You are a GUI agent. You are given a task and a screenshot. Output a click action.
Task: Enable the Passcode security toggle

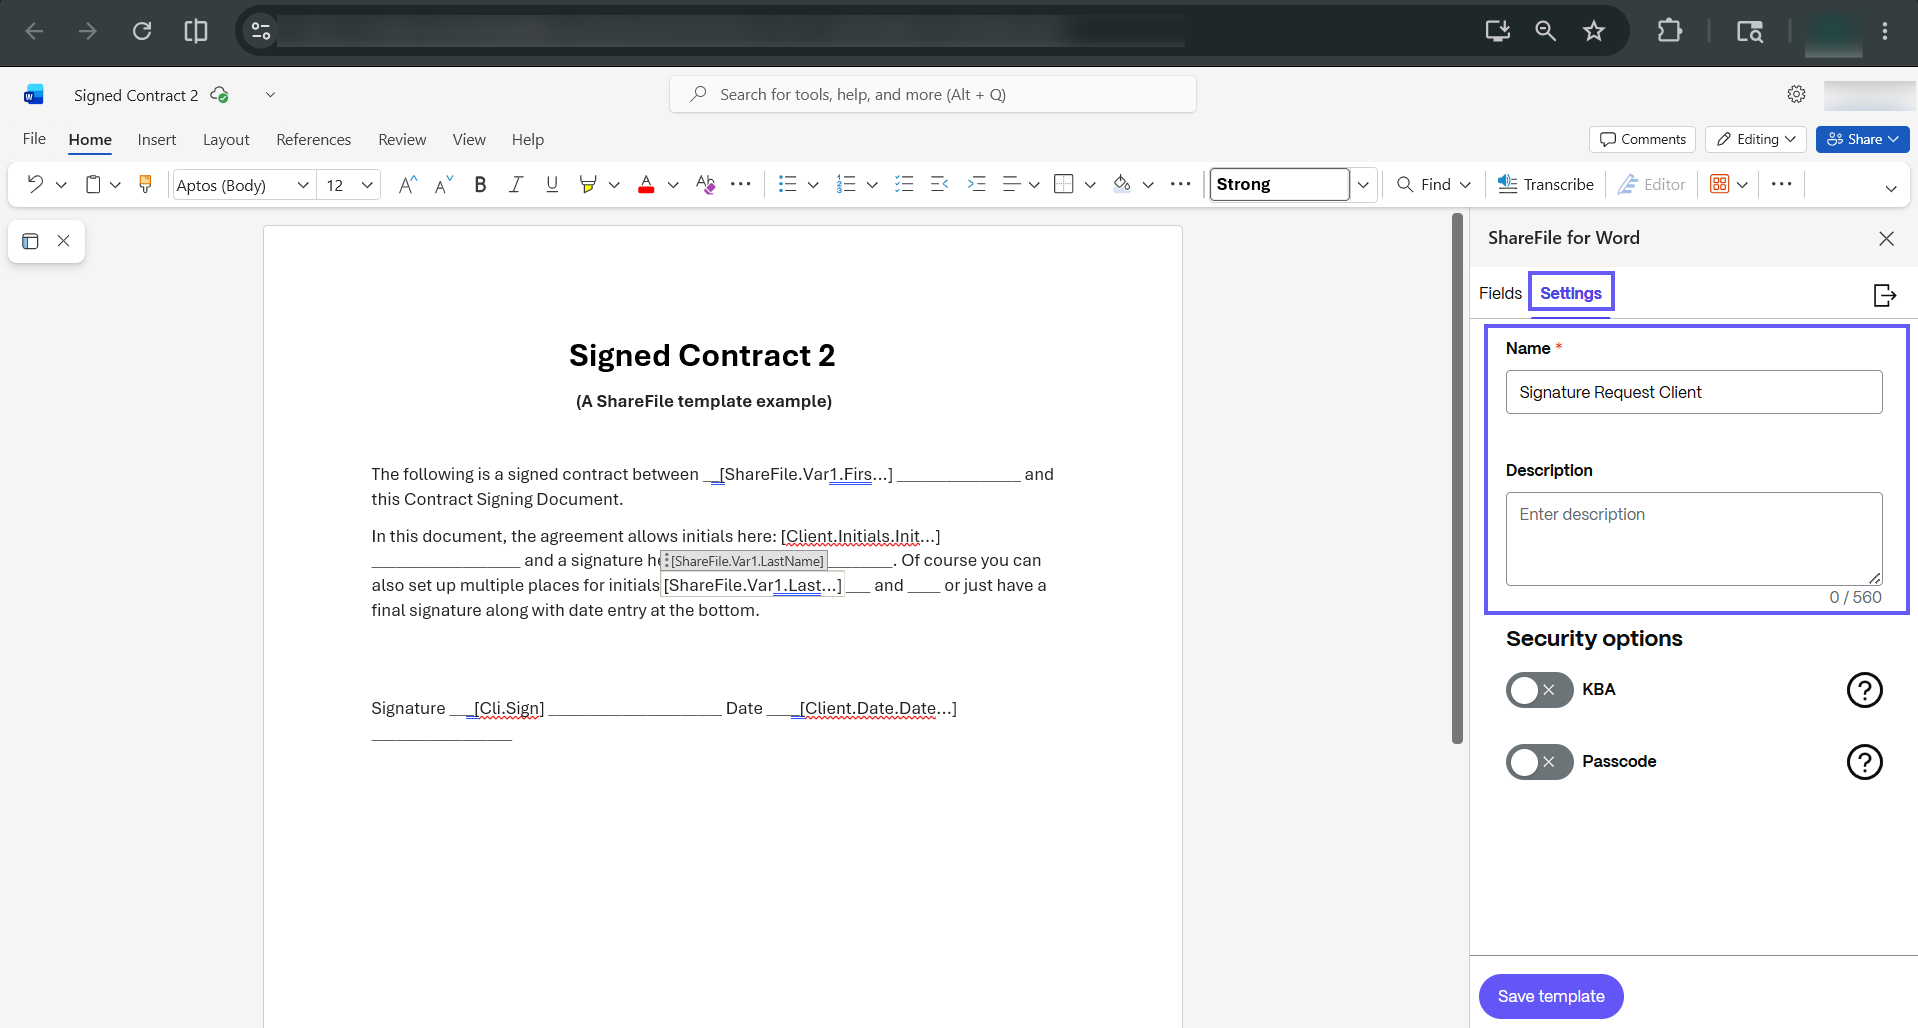(1540, 762)
